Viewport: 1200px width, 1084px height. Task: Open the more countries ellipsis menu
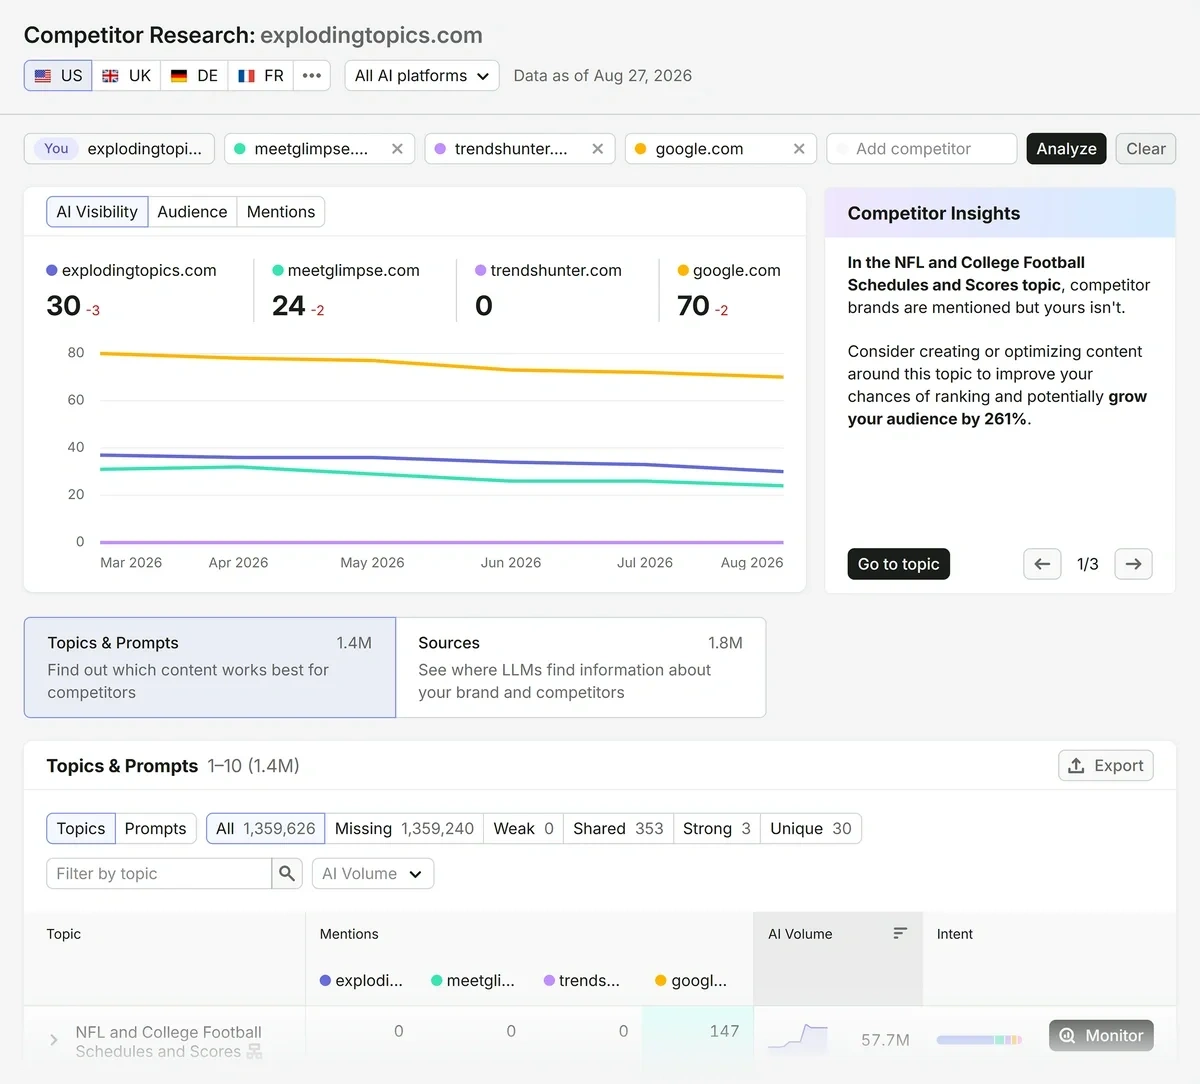(312, 76)
